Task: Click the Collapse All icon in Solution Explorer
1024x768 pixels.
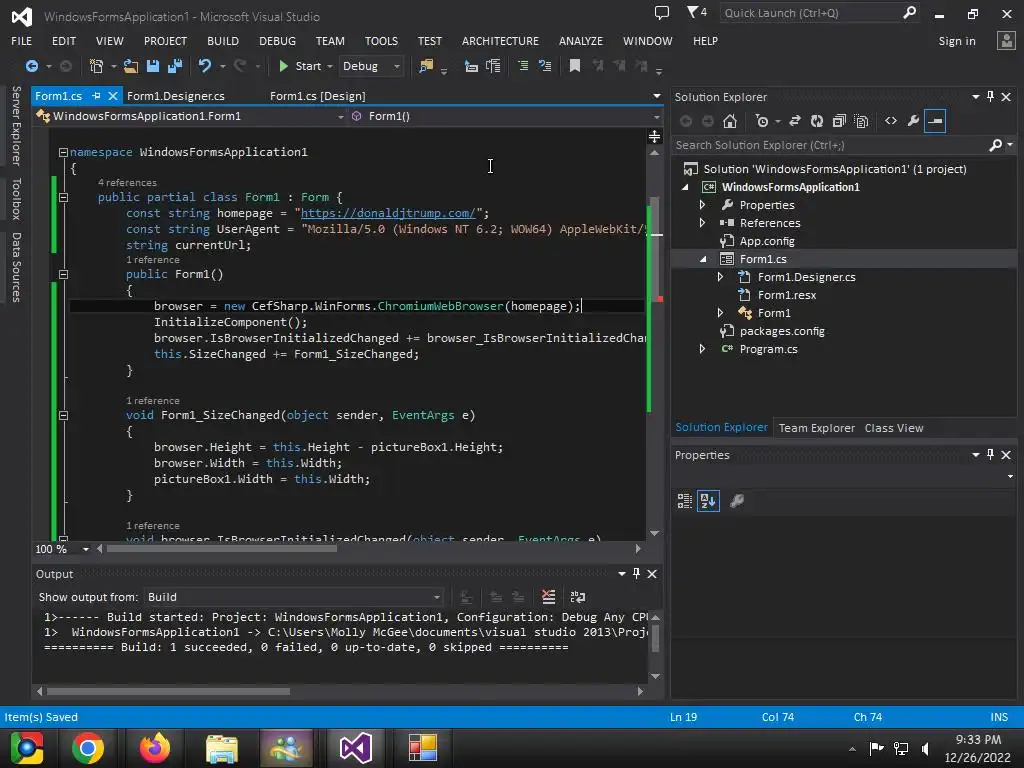Action: [x=839, y=121]
